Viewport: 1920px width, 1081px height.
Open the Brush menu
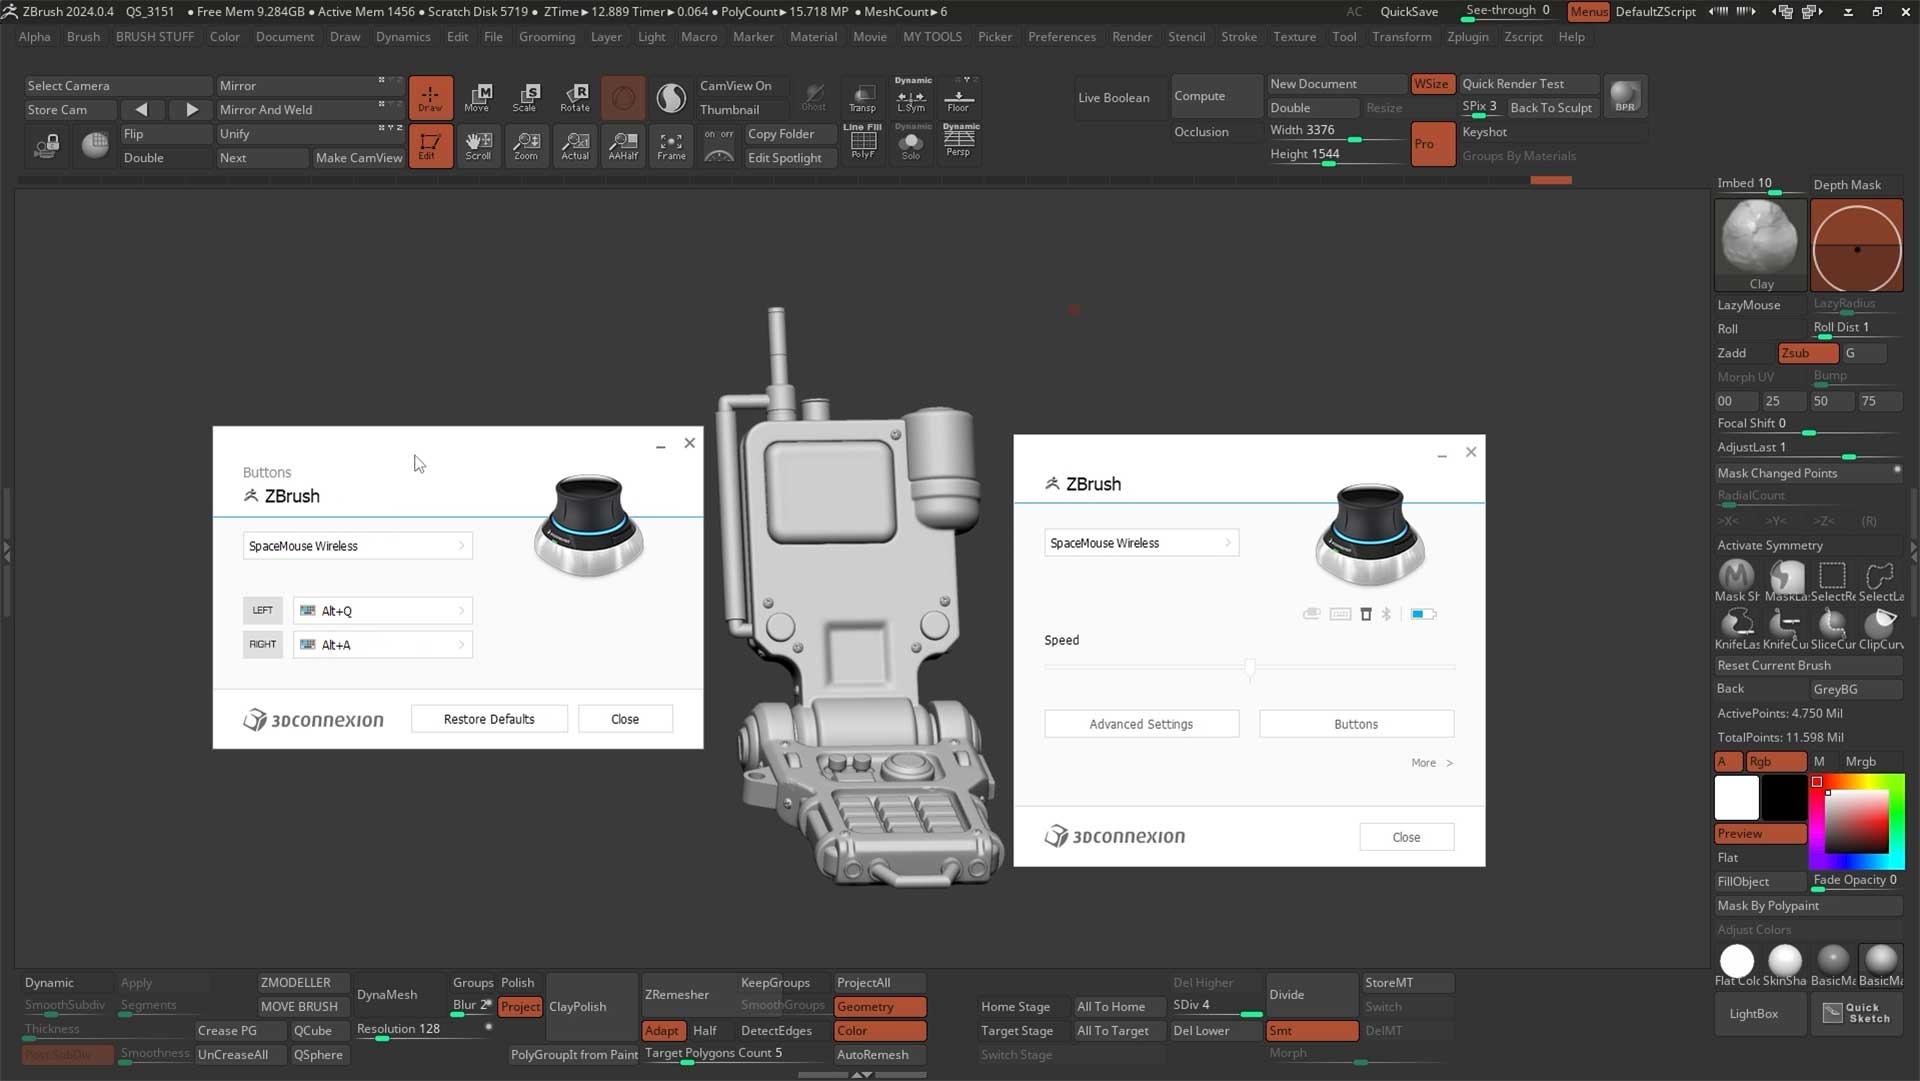click(83, 37)
